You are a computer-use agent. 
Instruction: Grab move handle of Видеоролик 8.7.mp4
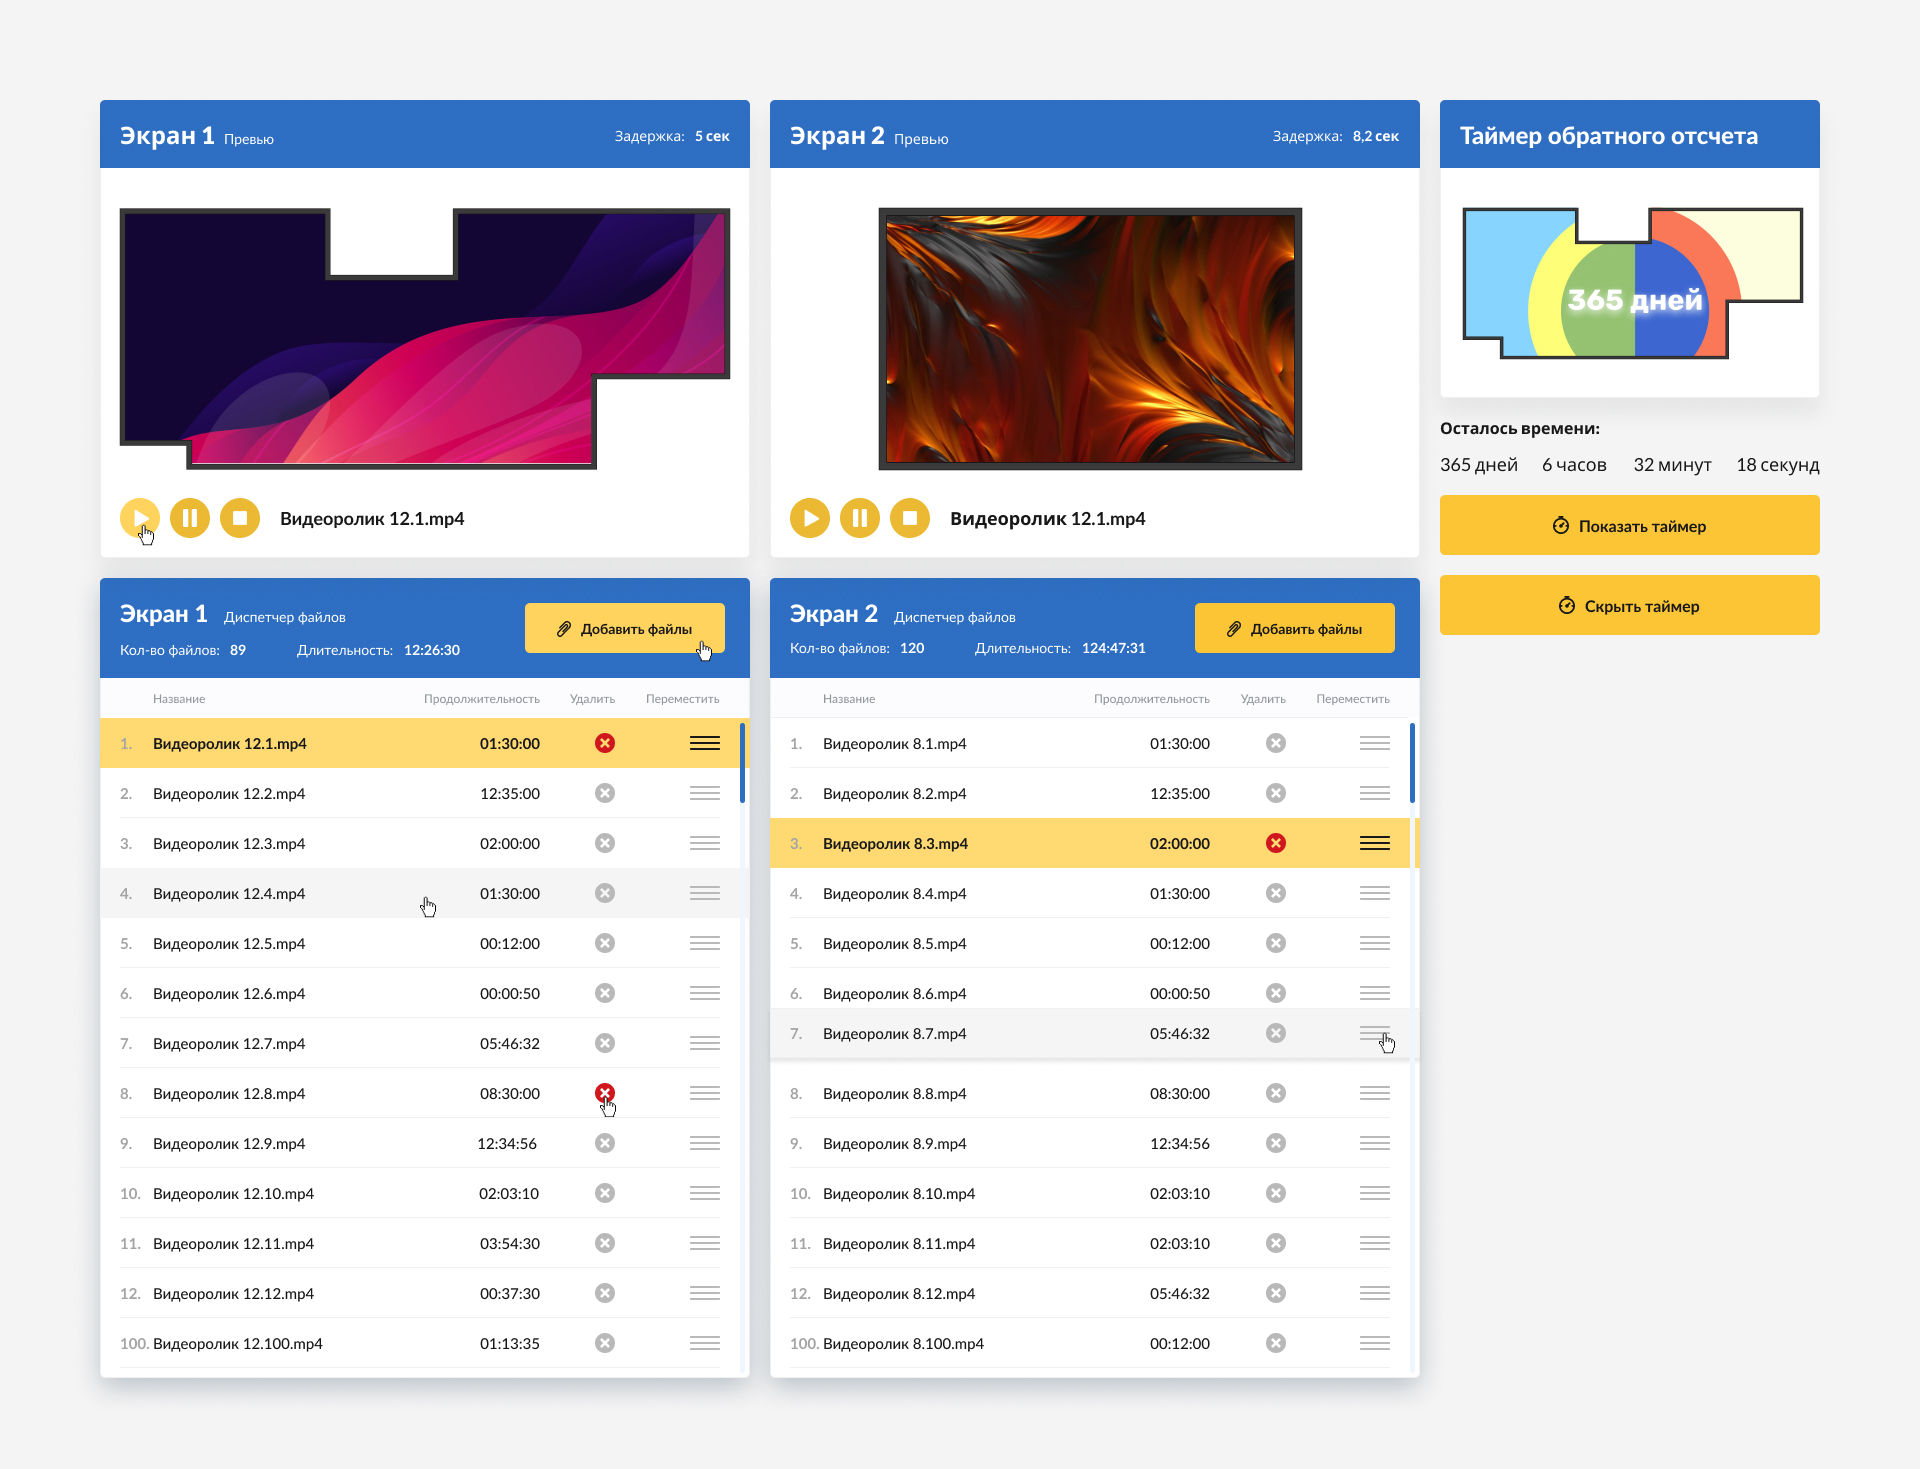(x=1374, y=1033)
